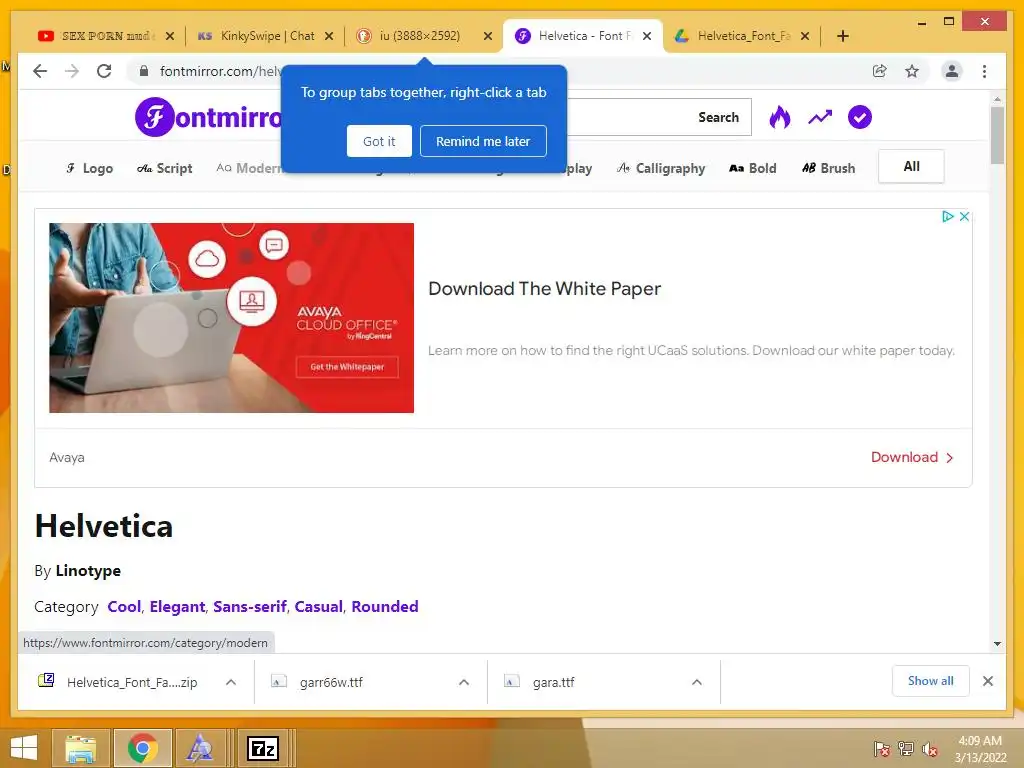Image resolution: width=1024 pixels, height=768 pixels.
Task: Open Action Center flag tray icon
Action: pyautogui.click(x=881, y=749)
